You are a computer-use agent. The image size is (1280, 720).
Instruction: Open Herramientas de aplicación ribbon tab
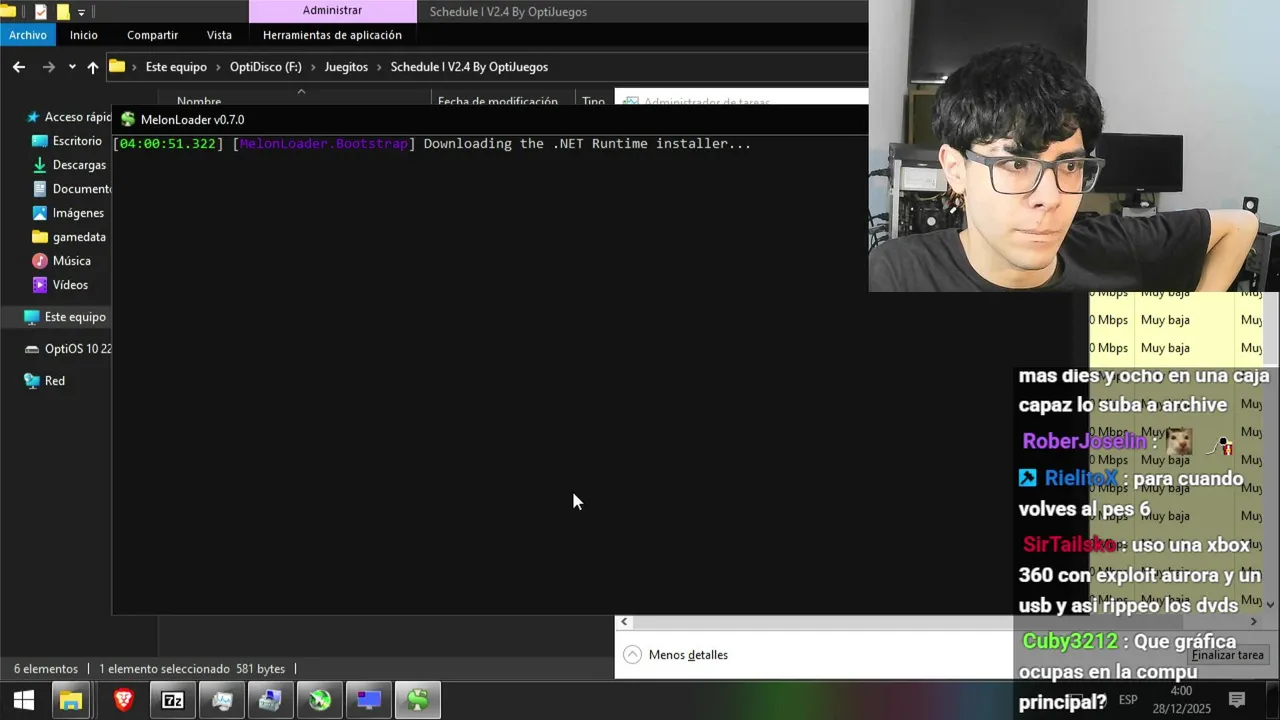tap(332, 35)
